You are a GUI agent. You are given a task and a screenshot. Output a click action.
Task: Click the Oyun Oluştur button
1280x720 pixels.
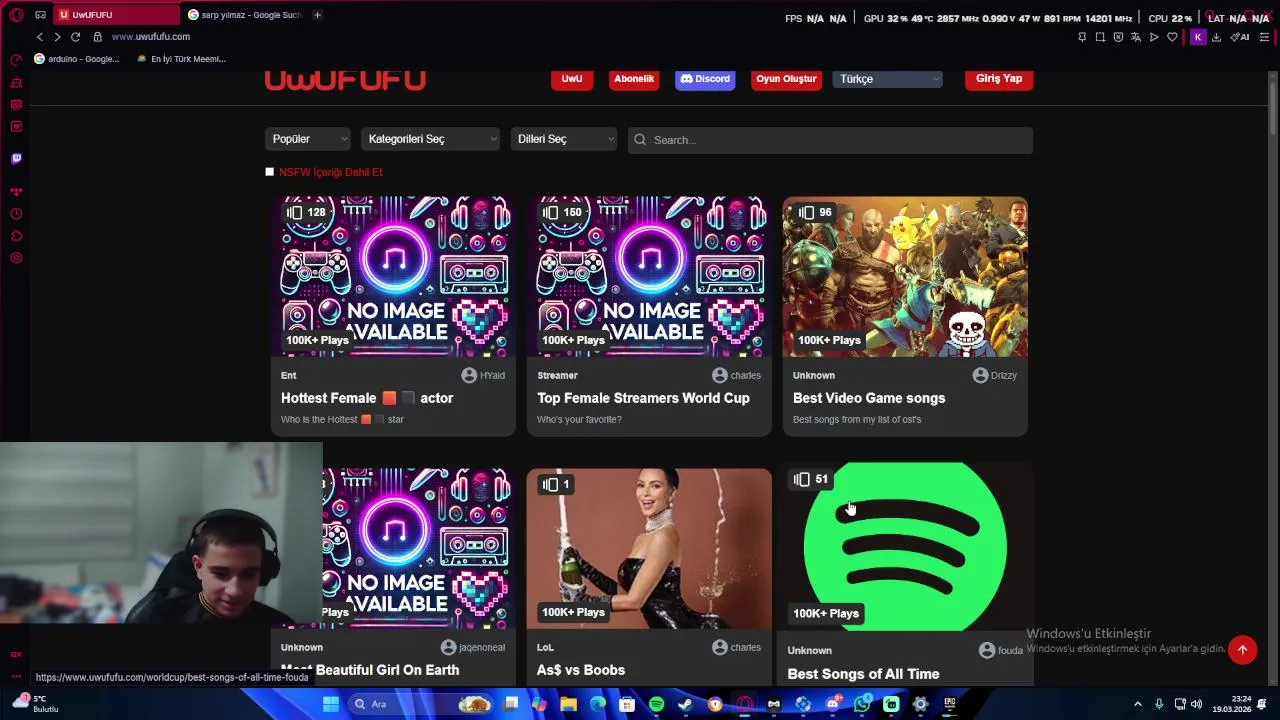point(786,79)
